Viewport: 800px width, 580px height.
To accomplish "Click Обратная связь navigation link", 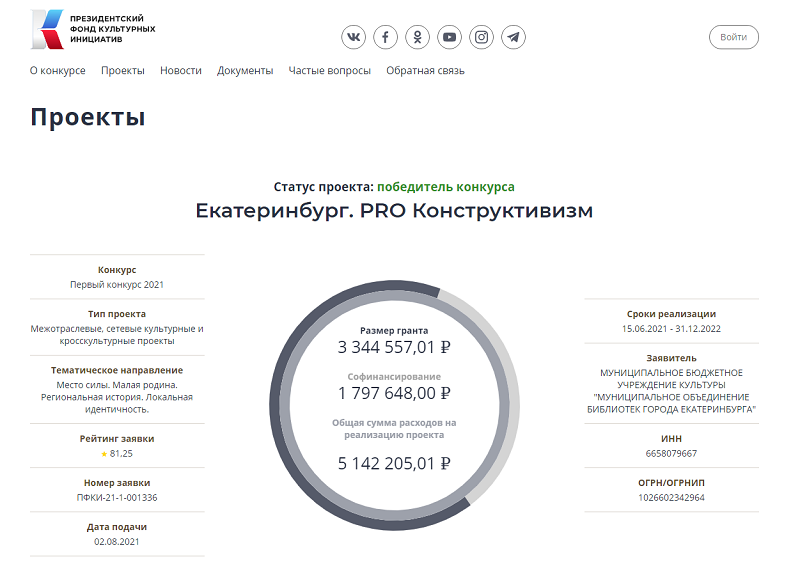I will [x=426, y=71].
